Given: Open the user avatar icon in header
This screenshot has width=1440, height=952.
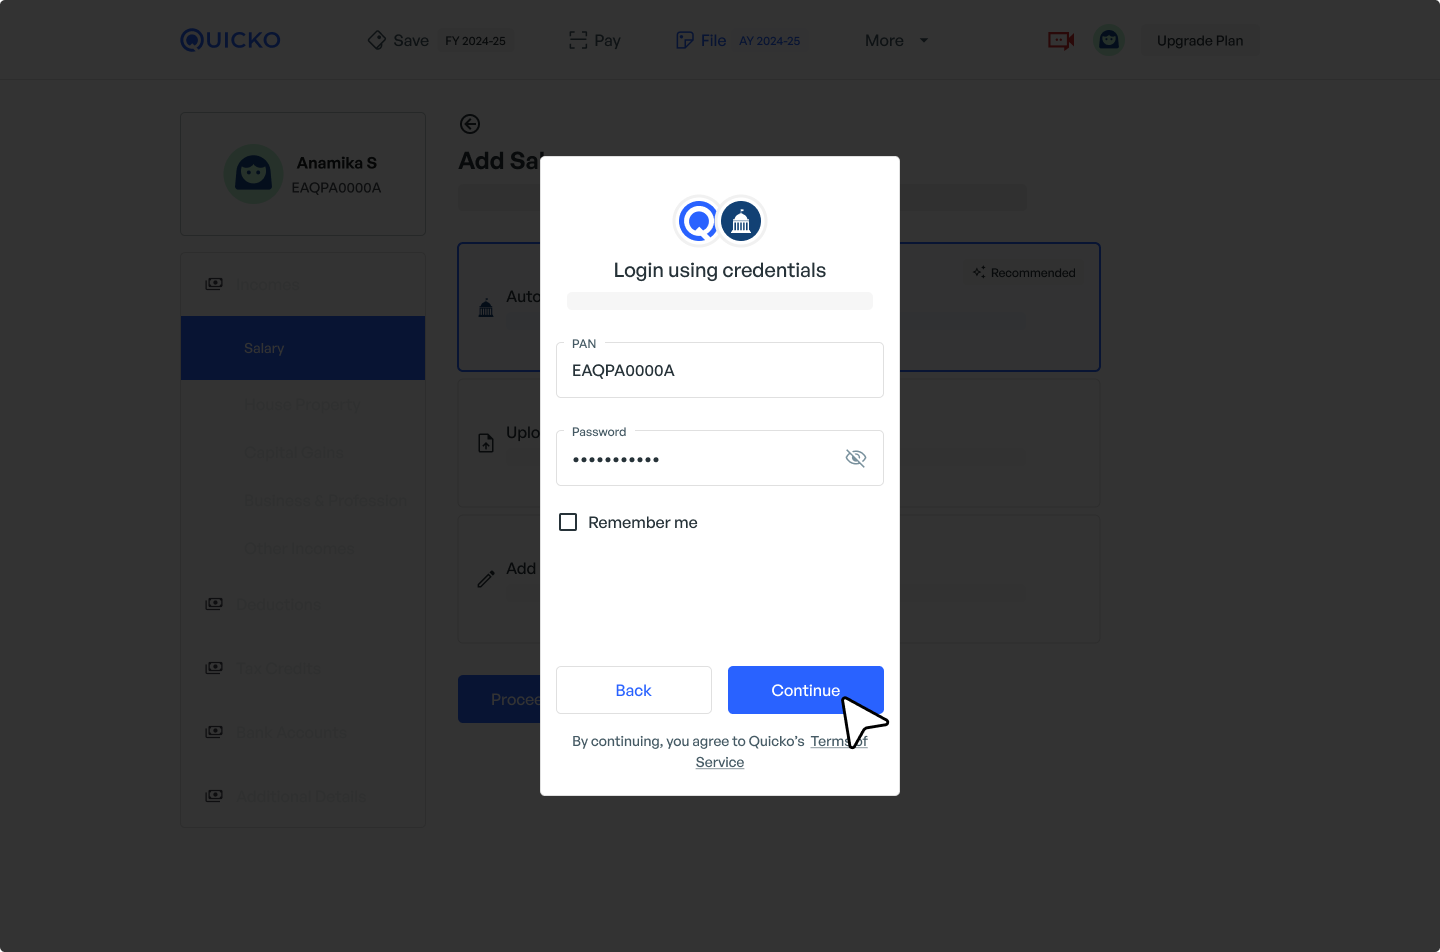Looking at the screenshot, I should (x=1109, y=40).
